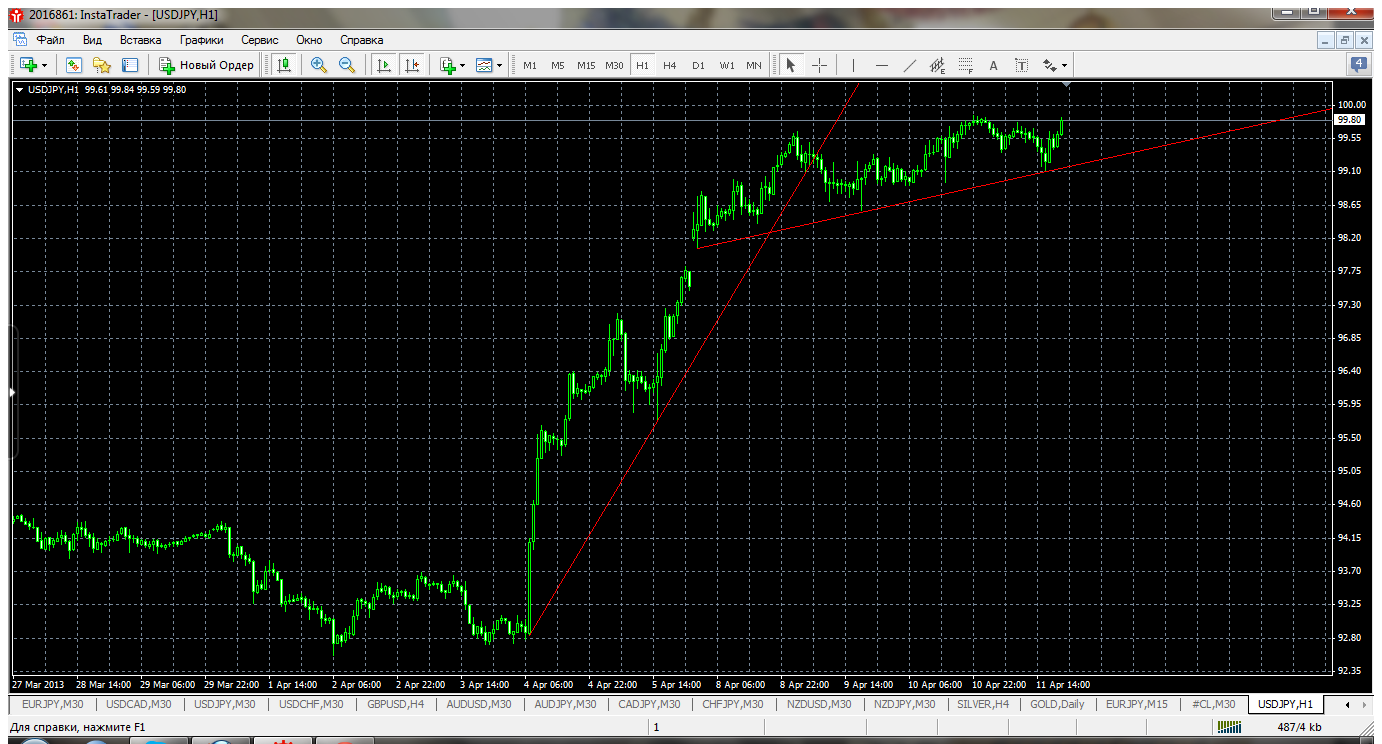Pick the horizontal line drawing tool
The image size is (1382, 744).
pyautogui.click(x=881, y=65)
